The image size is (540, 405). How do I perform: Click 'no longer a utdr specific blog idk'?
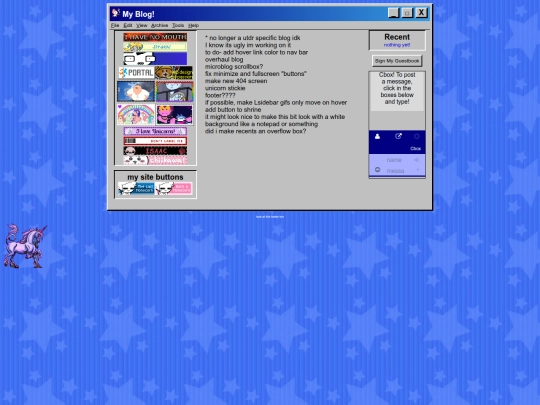point(255,38)
